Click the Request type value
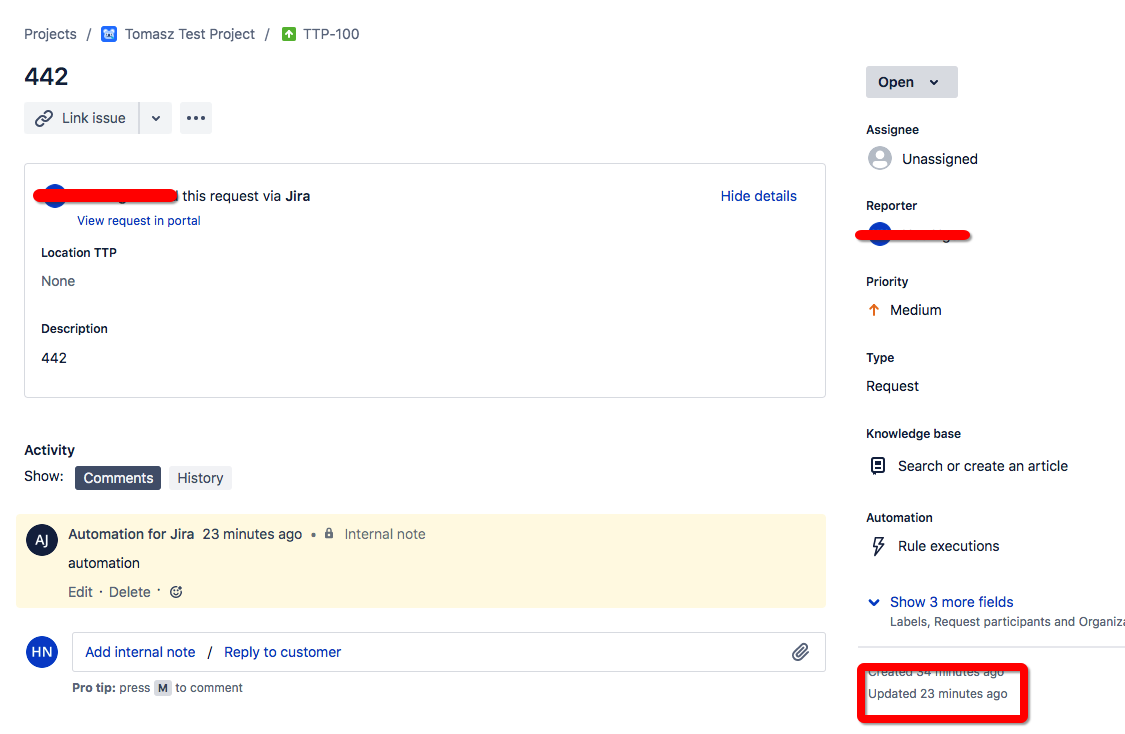The height and width of the screenshot is (734, 1125). [892, 386]
